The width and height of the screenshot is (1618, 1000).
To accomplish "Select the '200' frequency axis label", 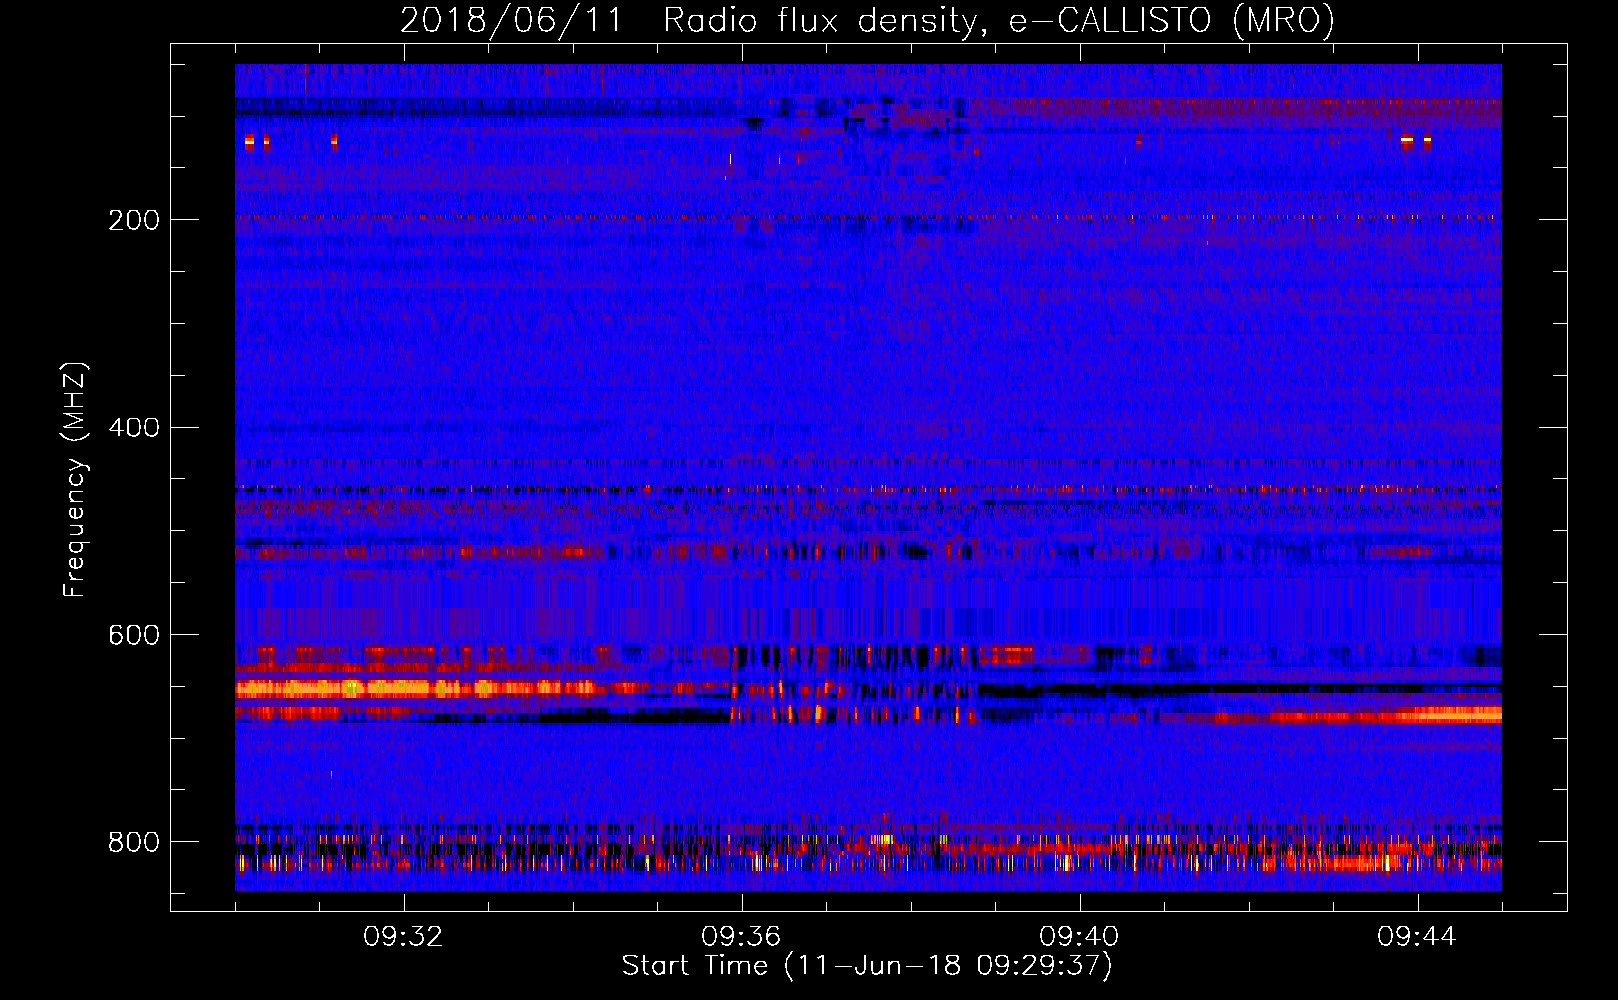I will click(134, 220).
